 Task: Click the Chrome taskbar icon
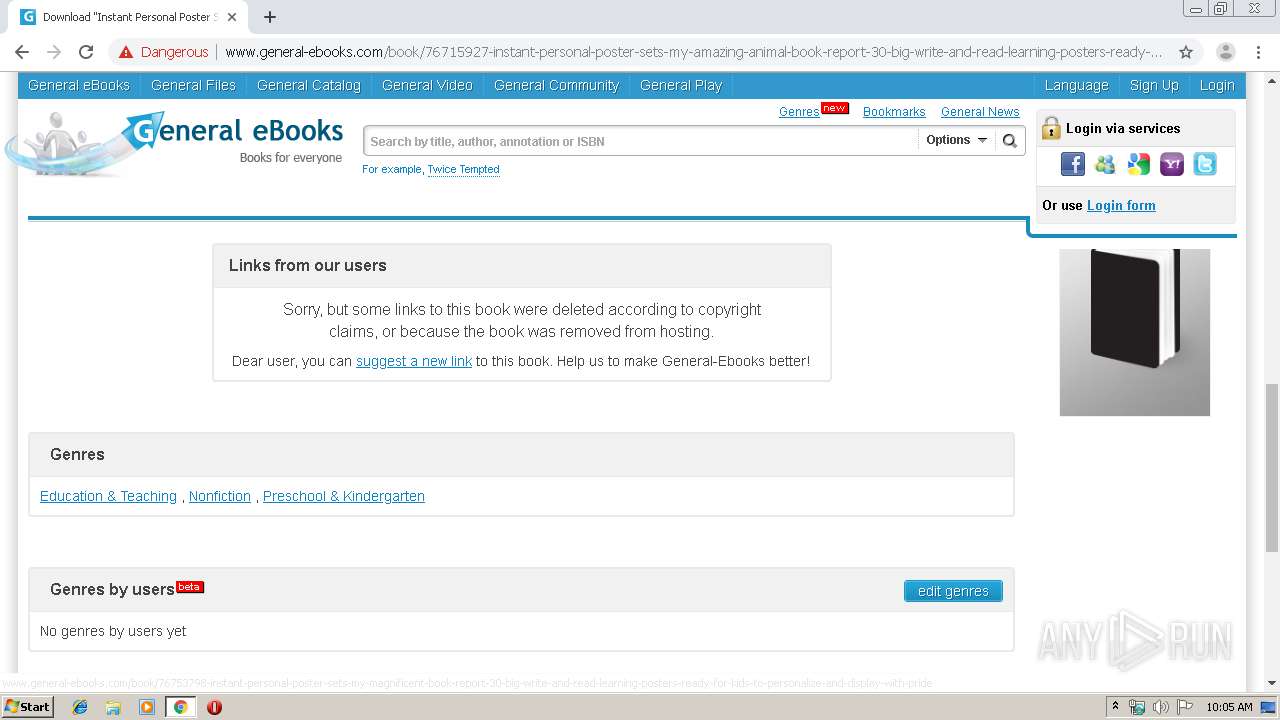click(x=180, y=707)
